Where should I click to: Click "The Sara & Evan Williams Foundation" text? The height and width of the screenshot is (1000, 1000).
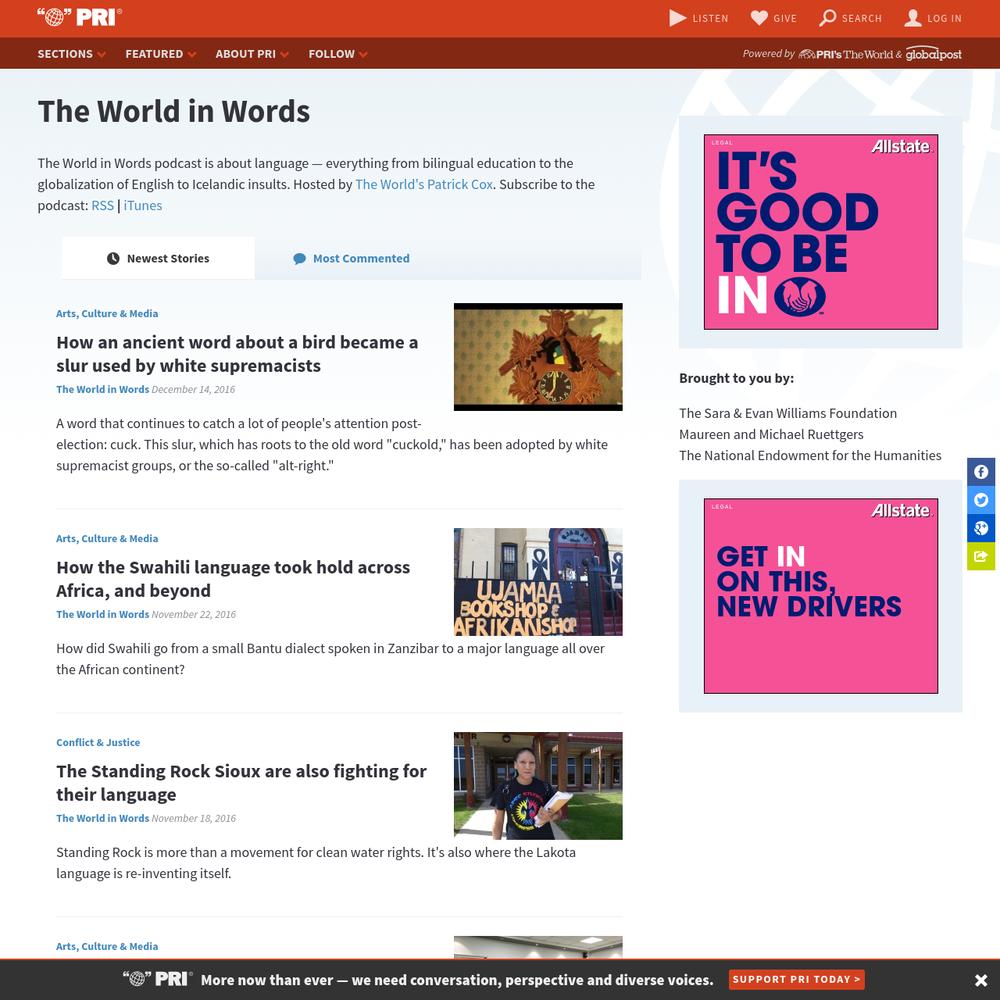coord(788,413)
